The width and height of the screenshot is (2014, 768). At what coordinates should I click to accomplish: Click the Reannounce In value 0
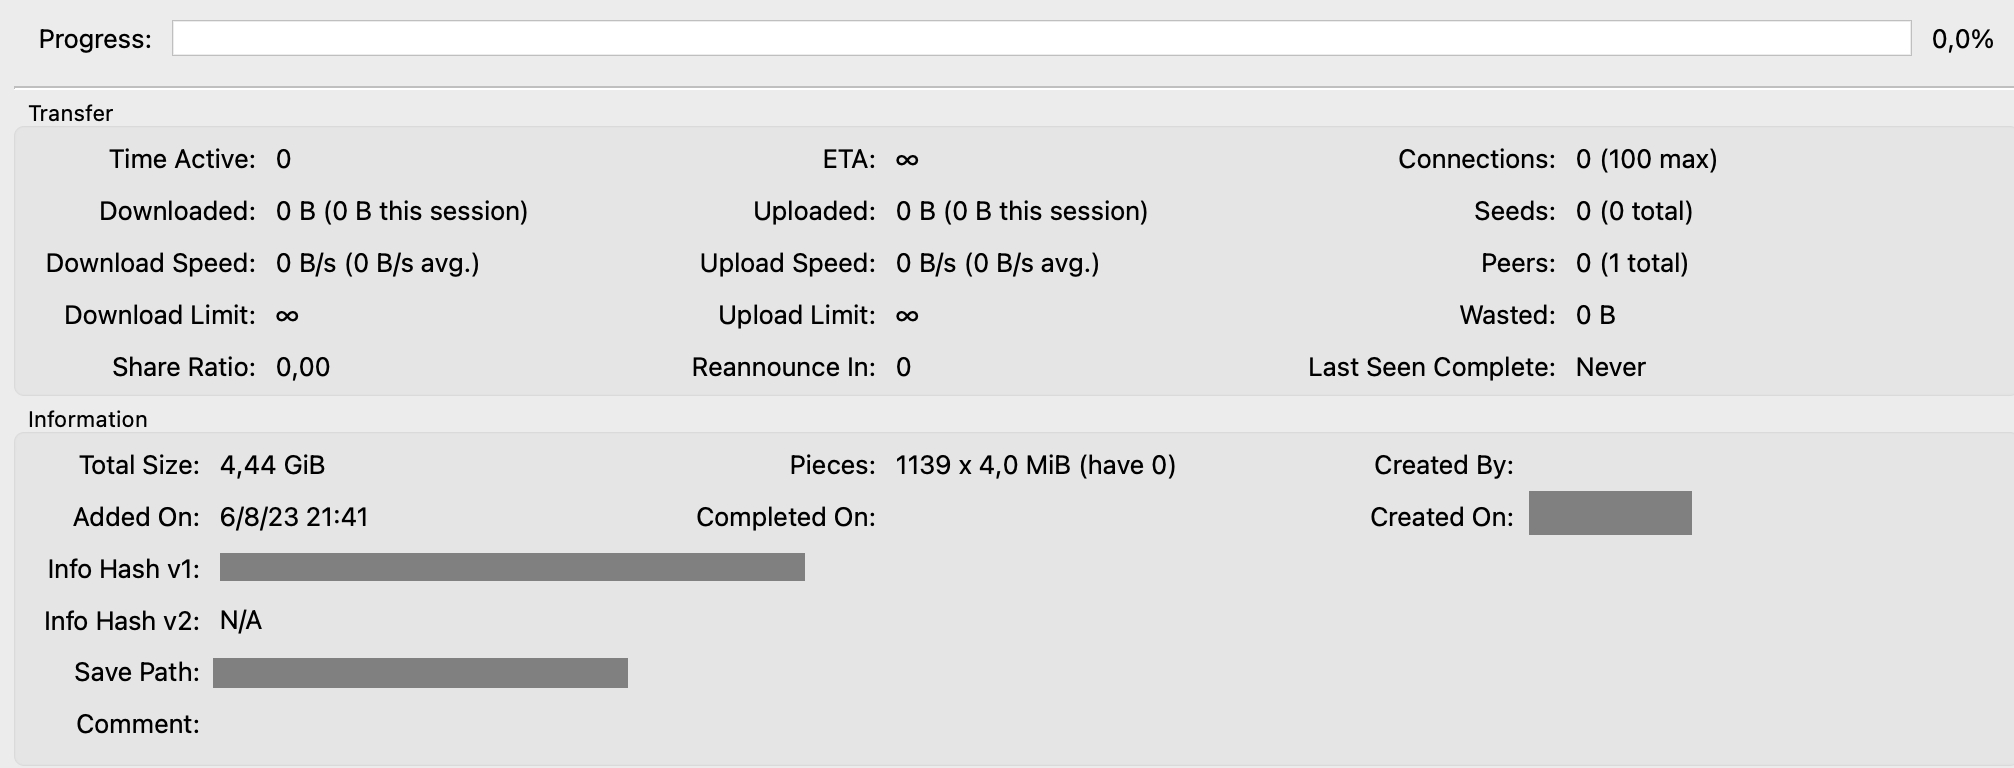[x=903, y=367]
